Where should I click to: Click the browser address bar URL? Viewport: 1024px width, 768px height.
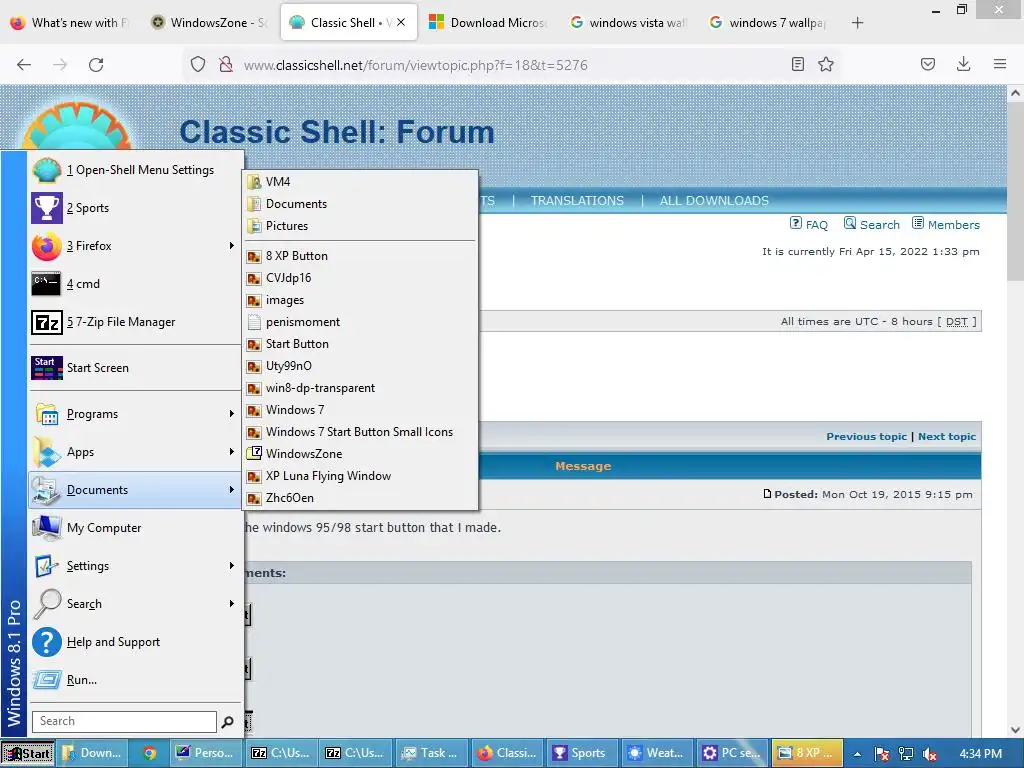(415, 65)
